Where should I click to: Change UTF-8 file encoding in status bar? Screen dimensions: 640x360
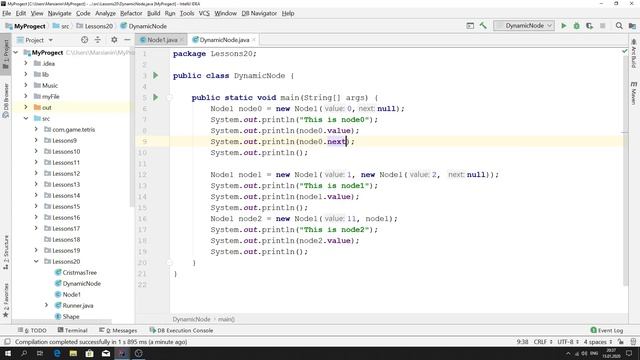coord(568,342)
